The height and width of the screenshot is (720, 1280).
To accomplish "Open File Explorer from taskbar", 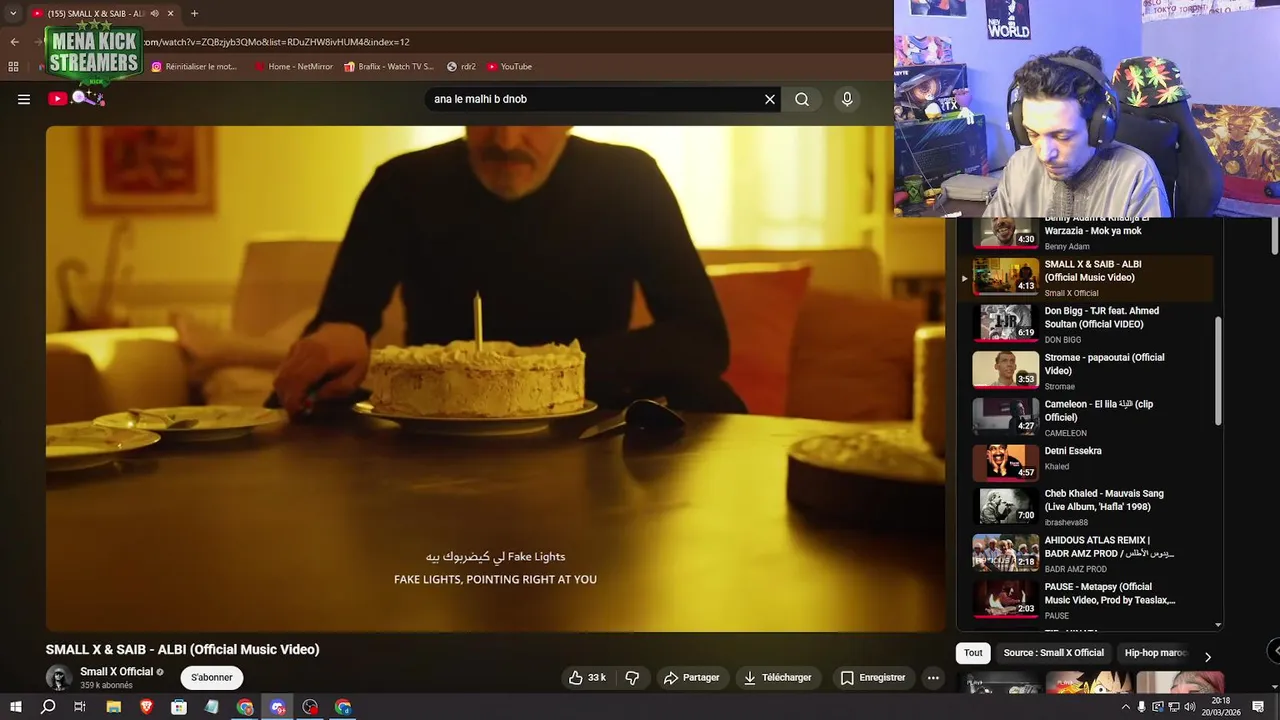I will click(114, 707).
